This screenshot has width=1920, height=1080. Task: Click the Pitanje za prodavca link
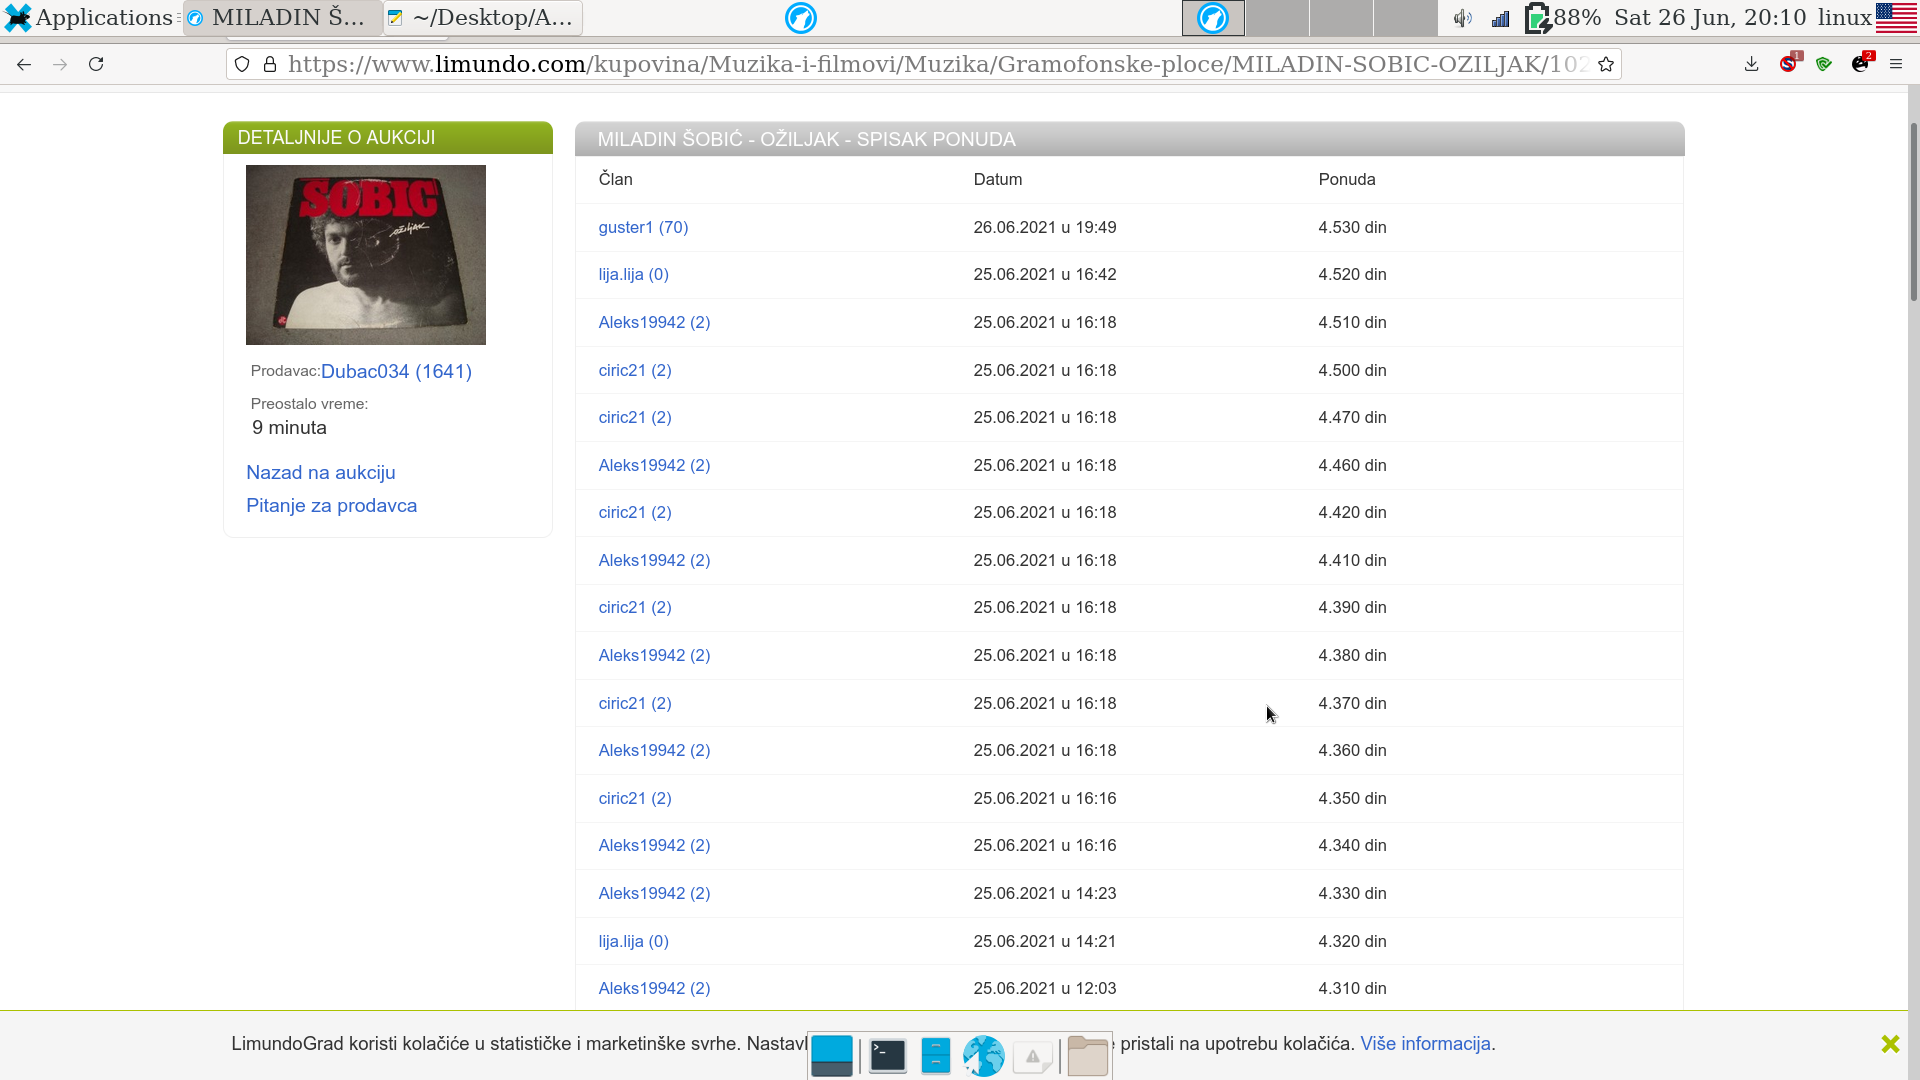331,505
